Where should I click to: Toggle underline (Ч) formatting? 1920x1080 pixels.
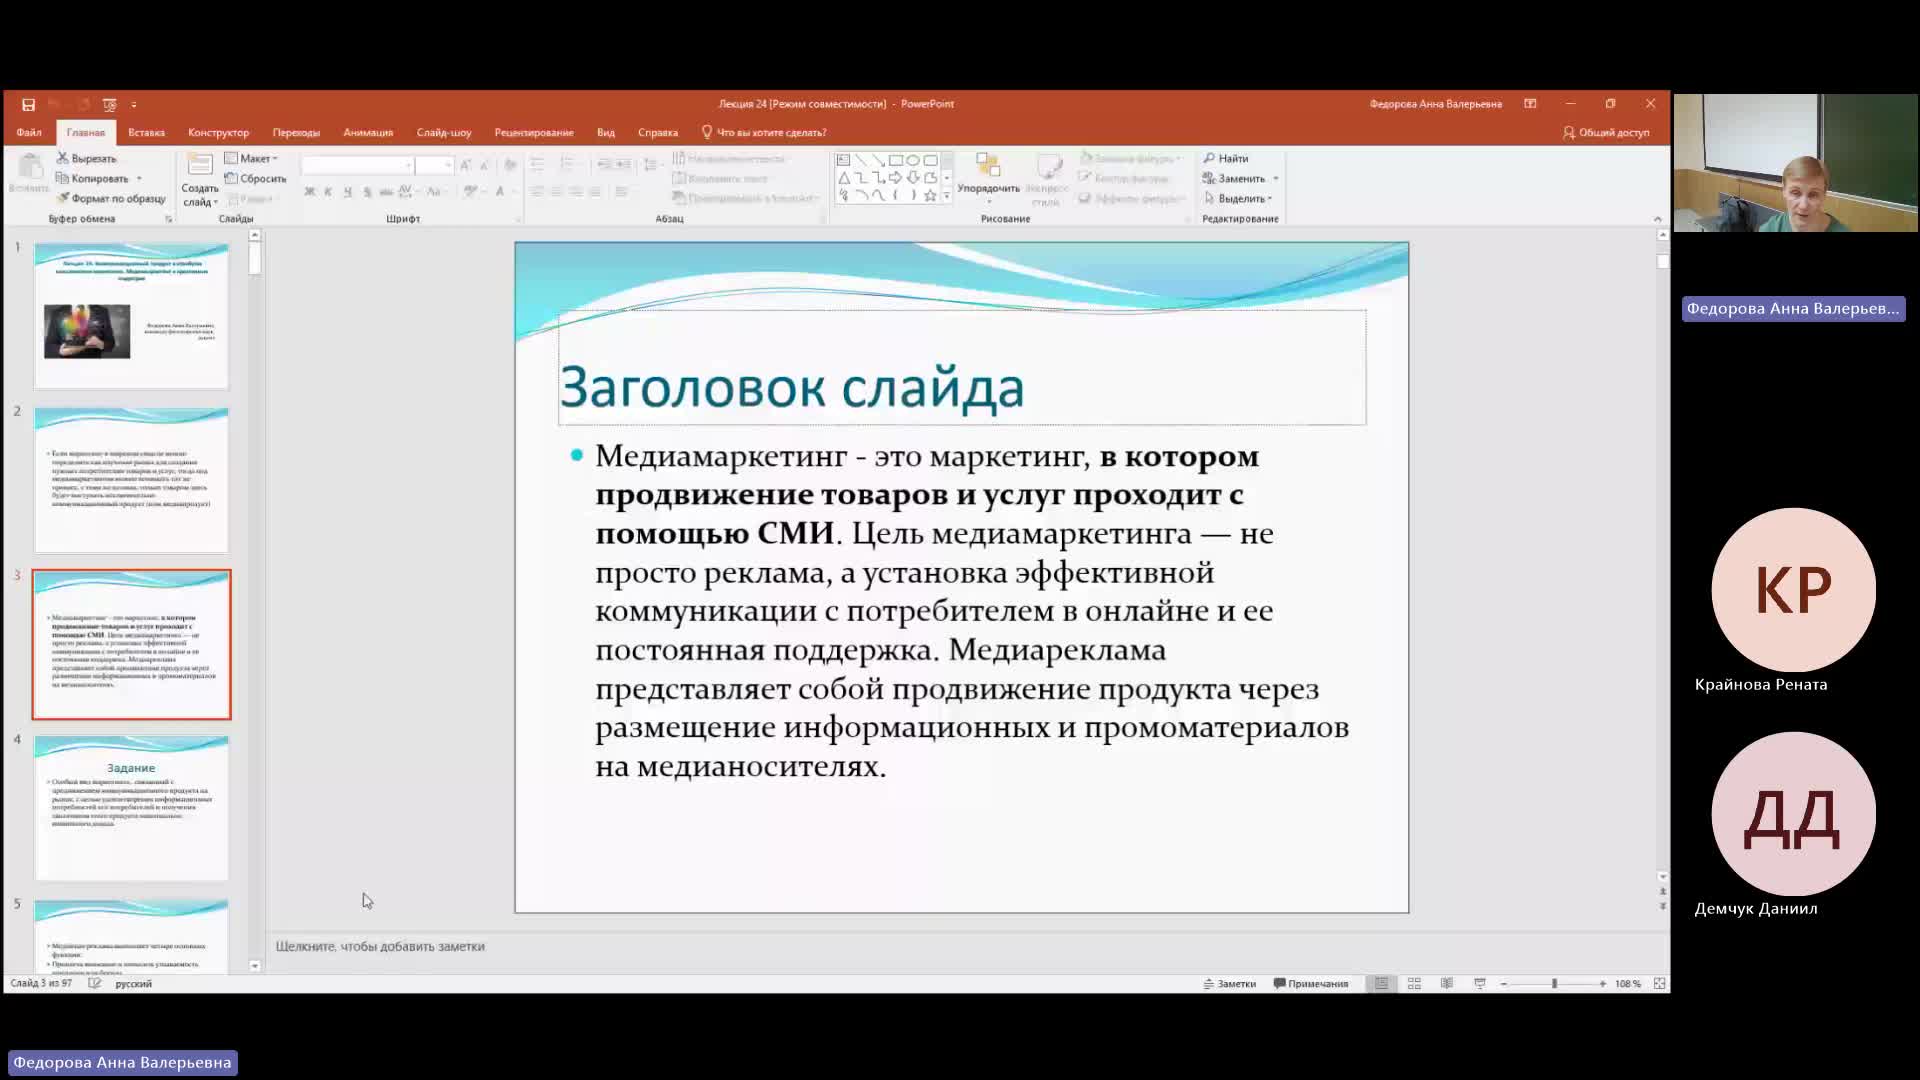pyautogui.click(x=347, y=192)
